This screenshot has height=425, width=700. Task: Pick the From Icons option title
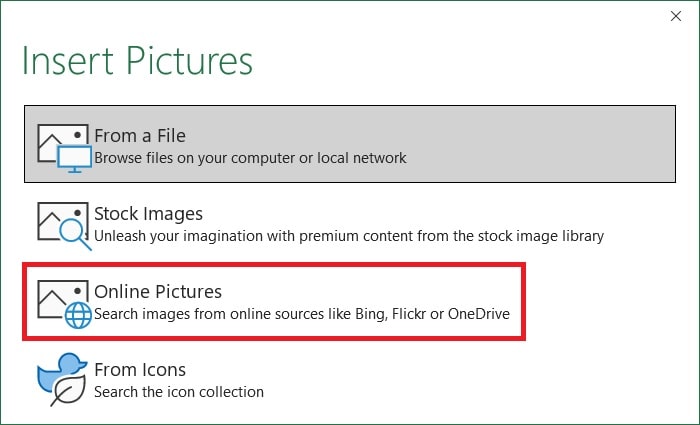coord(140,370)
